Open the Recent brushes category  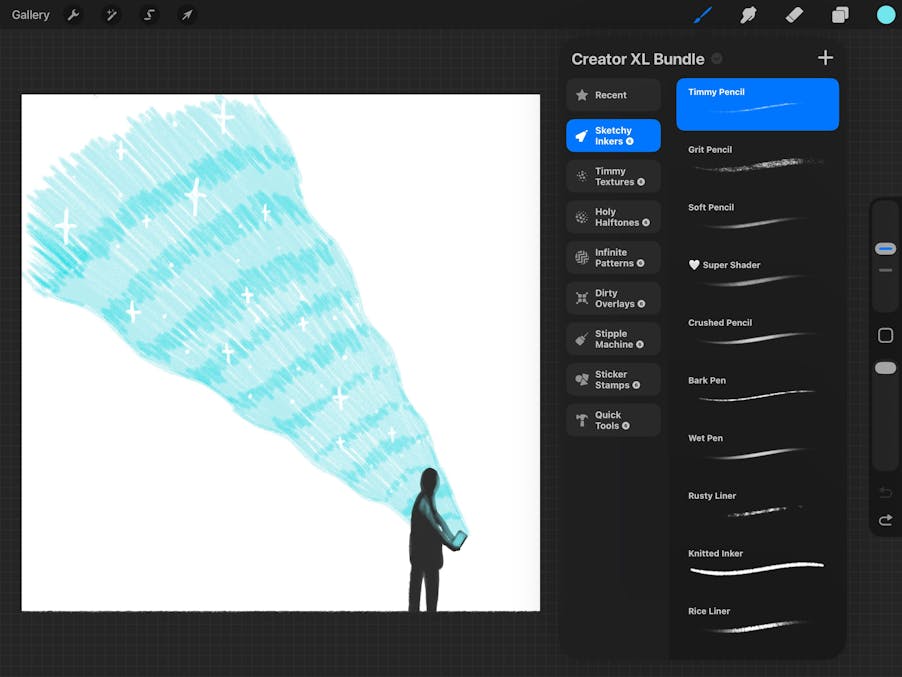(613, 95)
